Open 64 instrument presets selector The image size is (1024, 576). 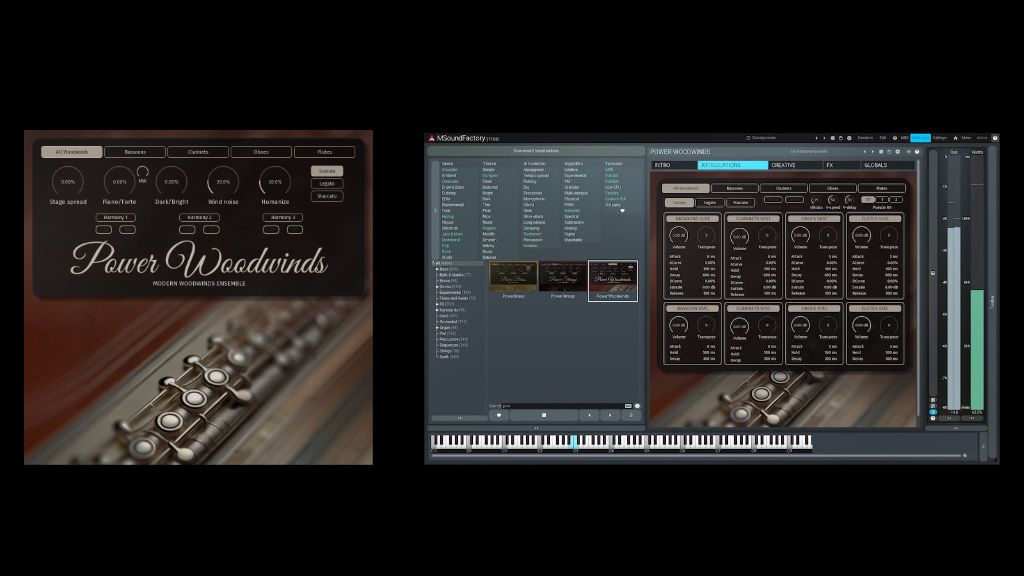[808, 152]
